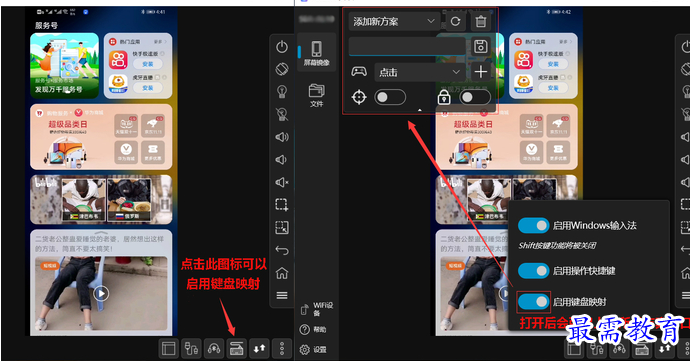Click the light bulb icon in the left toolbar
This screenshot has height=361, width=690.
(x=282, y=92)
